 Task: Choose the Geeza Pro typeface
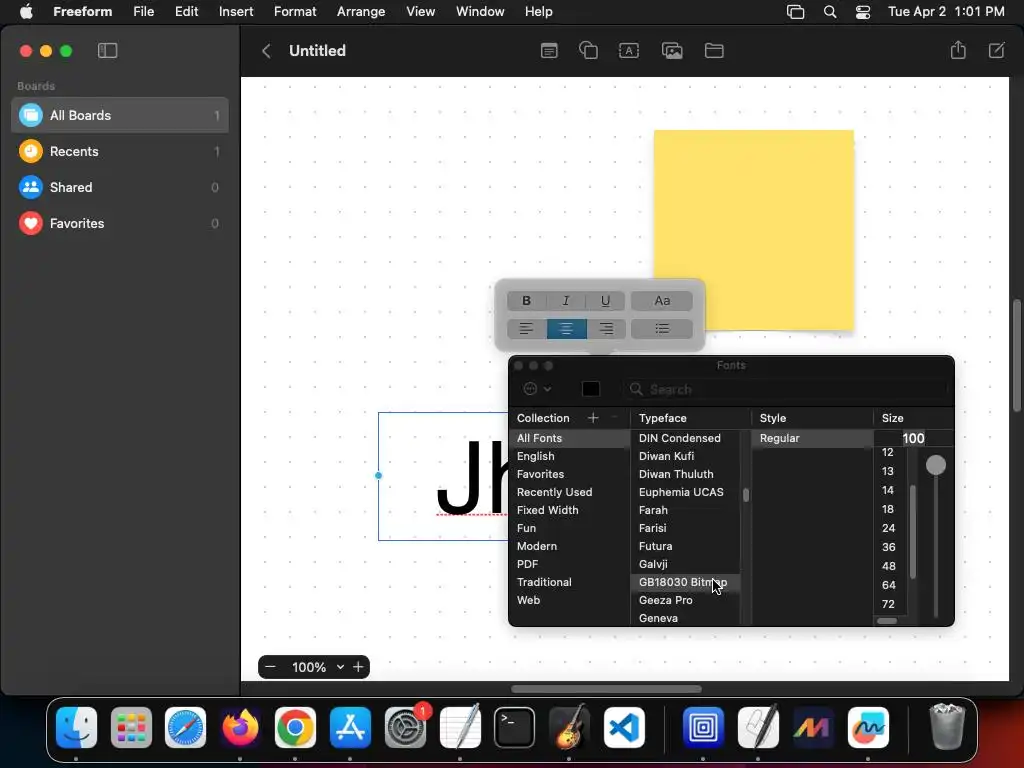(x=686, y=600)
